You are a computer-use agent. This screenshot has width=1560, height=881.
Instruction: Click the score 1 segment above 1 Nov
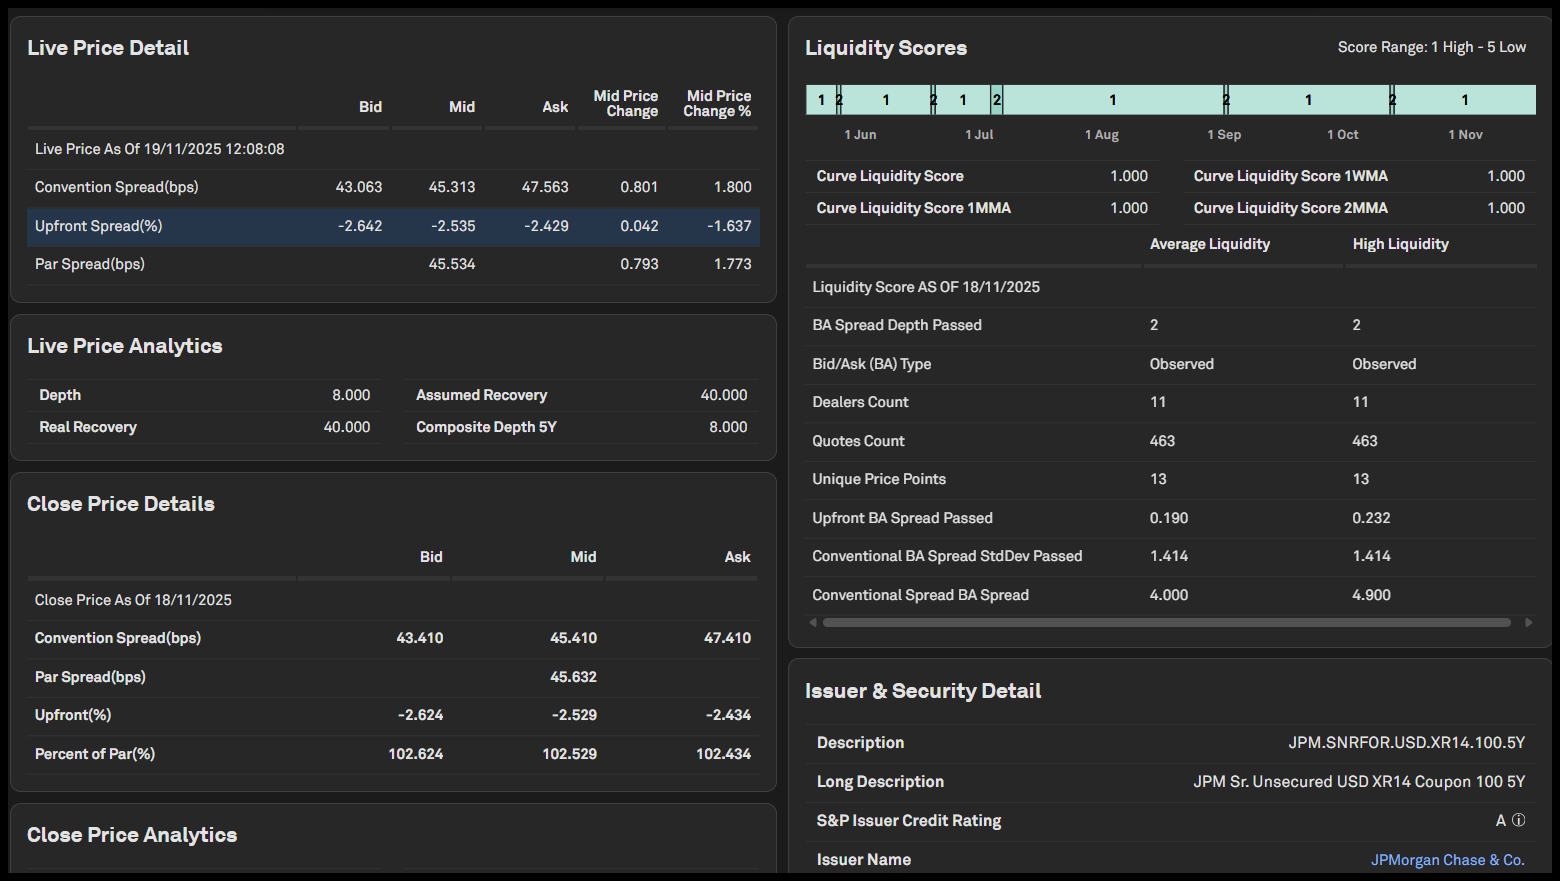click(1465, 100)
